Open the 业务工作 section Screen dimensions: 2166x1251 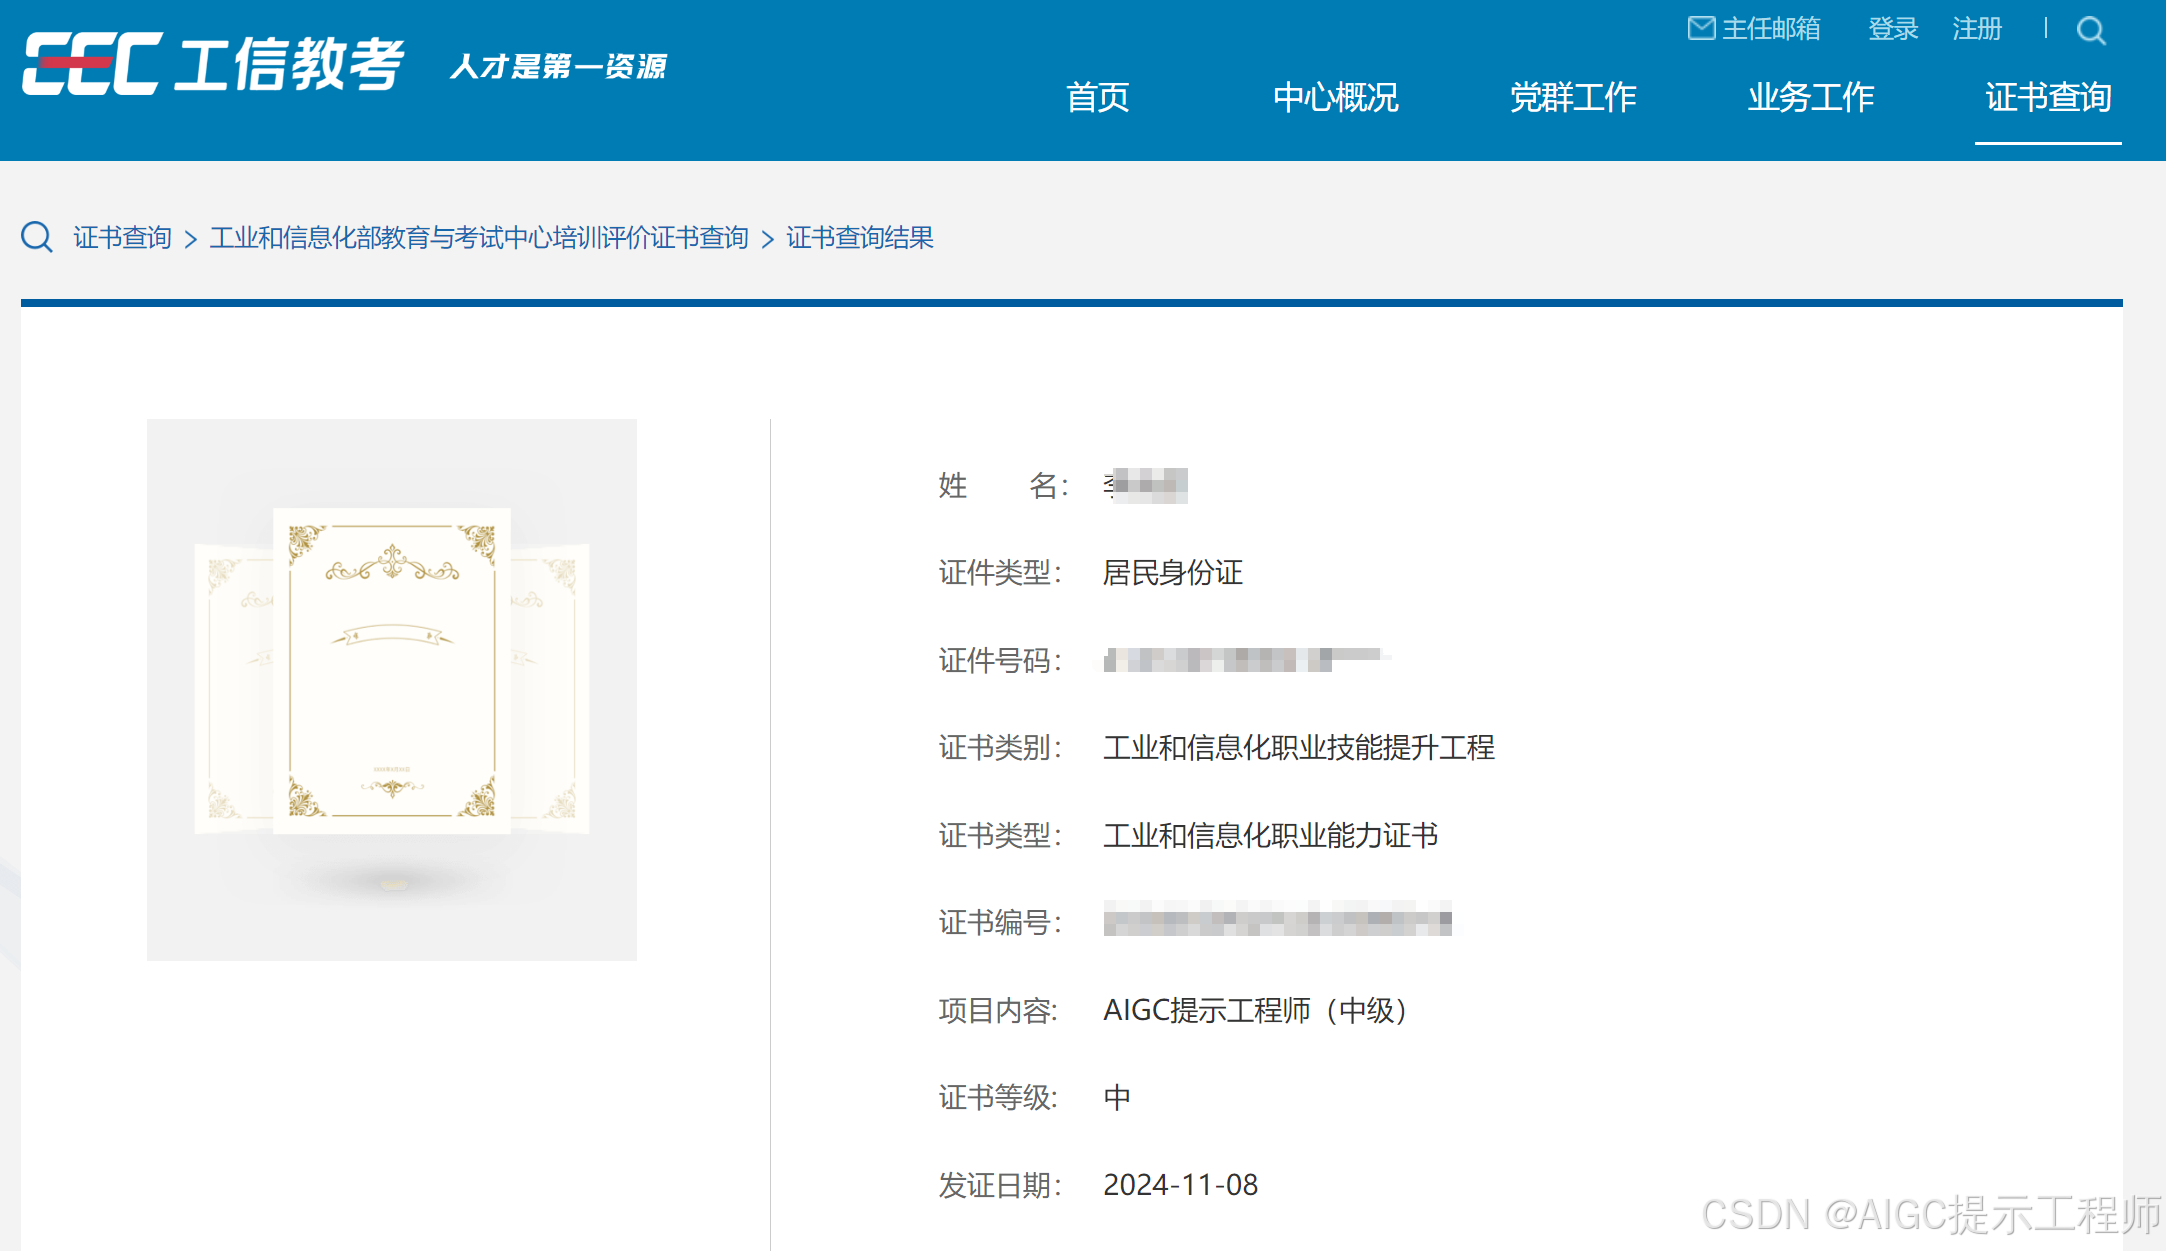[x=1811, y=98]
